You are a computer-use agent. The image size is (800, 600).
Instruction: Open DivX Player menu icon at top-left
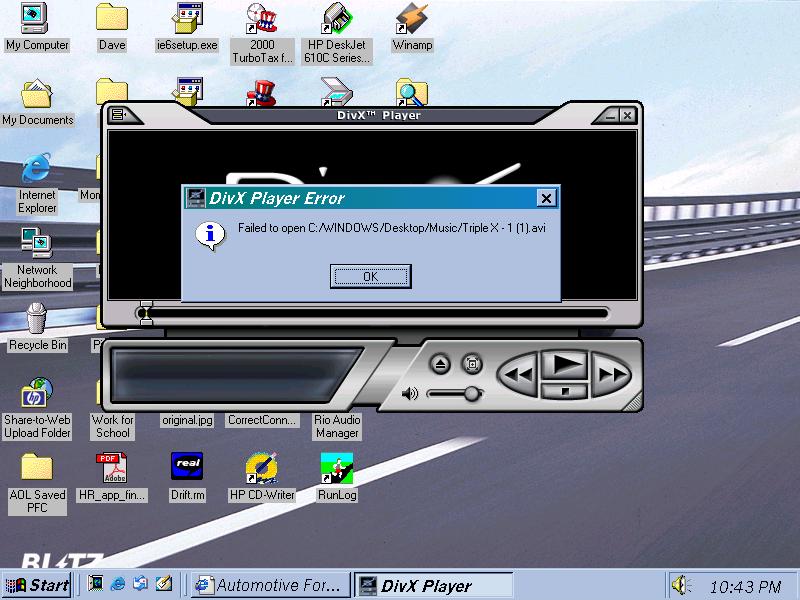[x=118, y=115]
